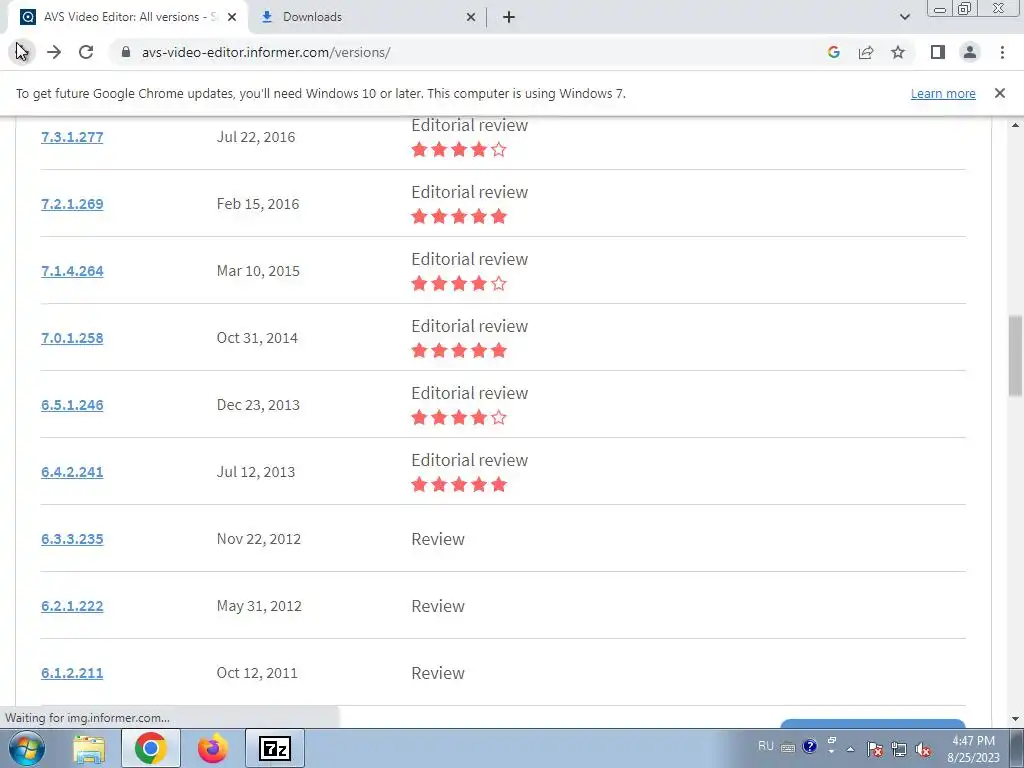Screen dimensions: 1024x768
Task: Dismiss the Chrome update notification bar
Action: click(1000, 93)
